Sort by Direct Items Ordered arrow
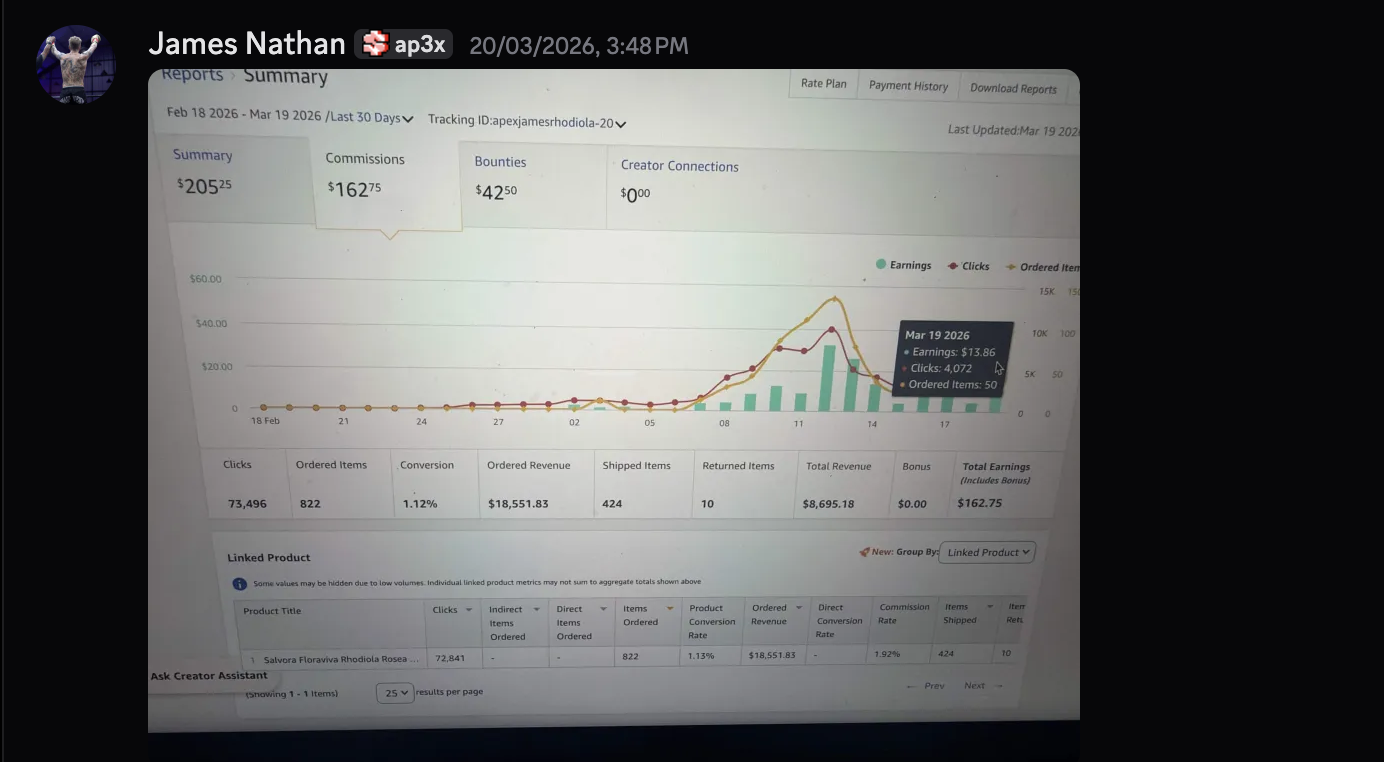1384x762 pixels. [603, 609]
